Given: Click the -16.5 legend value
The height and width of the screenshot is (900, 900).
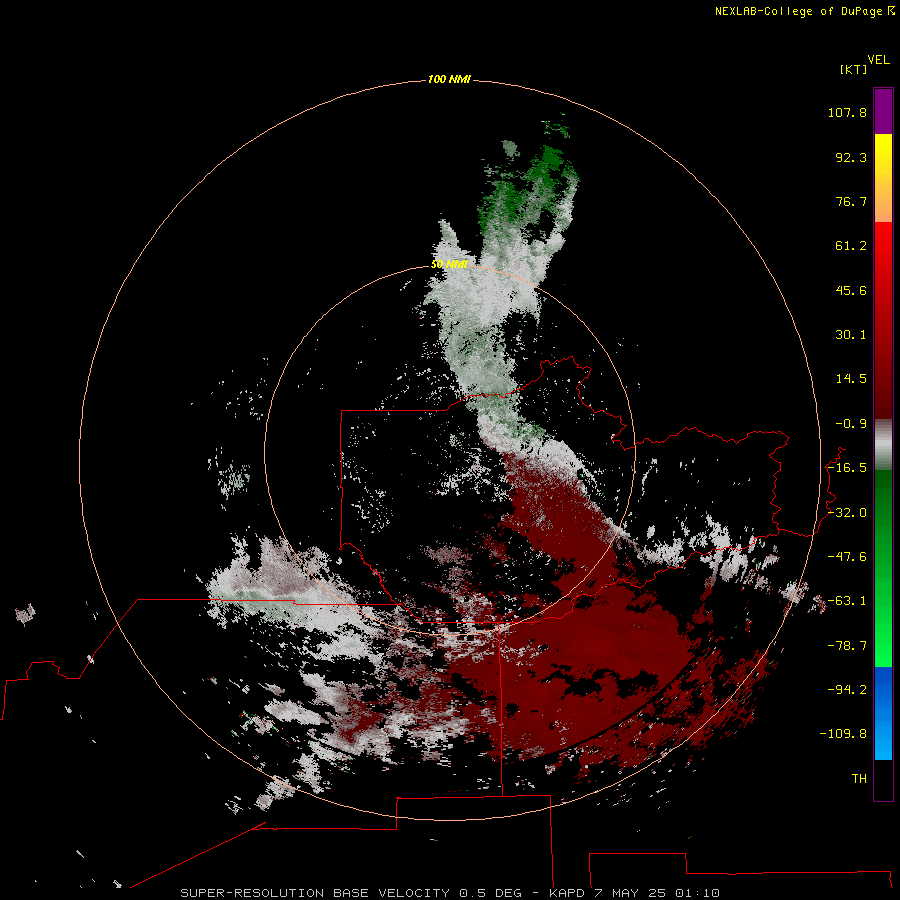Looking at the screenshot, I should 847,468.
